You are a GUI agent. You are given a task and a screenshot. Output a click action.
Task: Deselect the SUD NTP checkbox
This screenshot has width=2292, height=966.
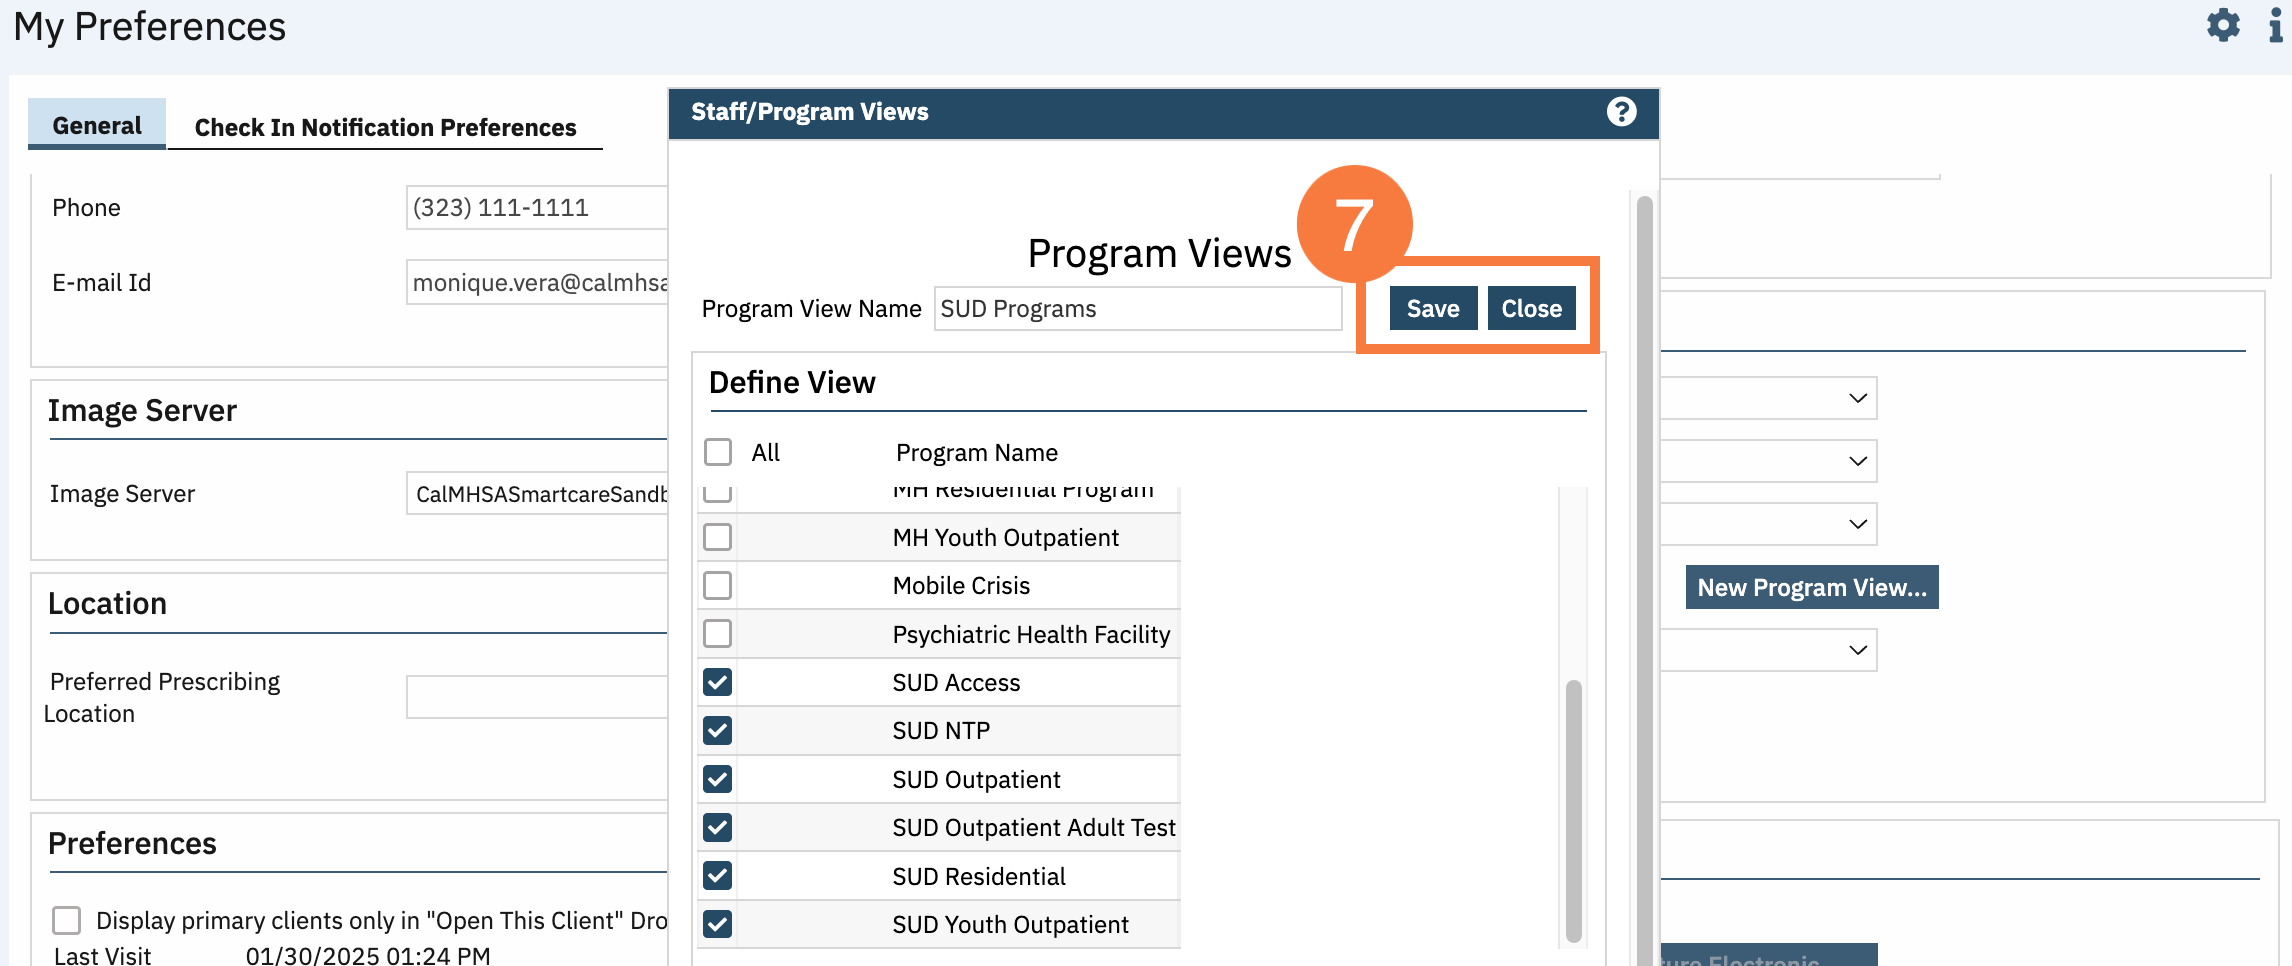(718, 730)
